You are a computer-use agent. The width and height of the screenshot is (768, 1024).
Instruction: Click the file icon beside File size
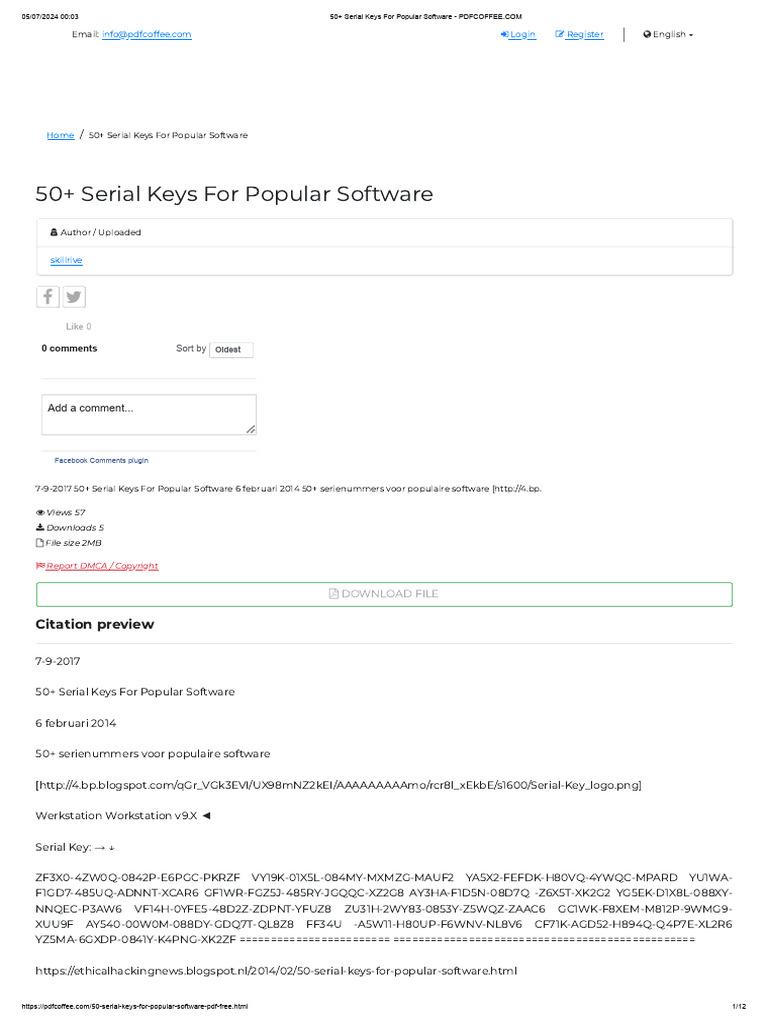(x=40, y=543)
